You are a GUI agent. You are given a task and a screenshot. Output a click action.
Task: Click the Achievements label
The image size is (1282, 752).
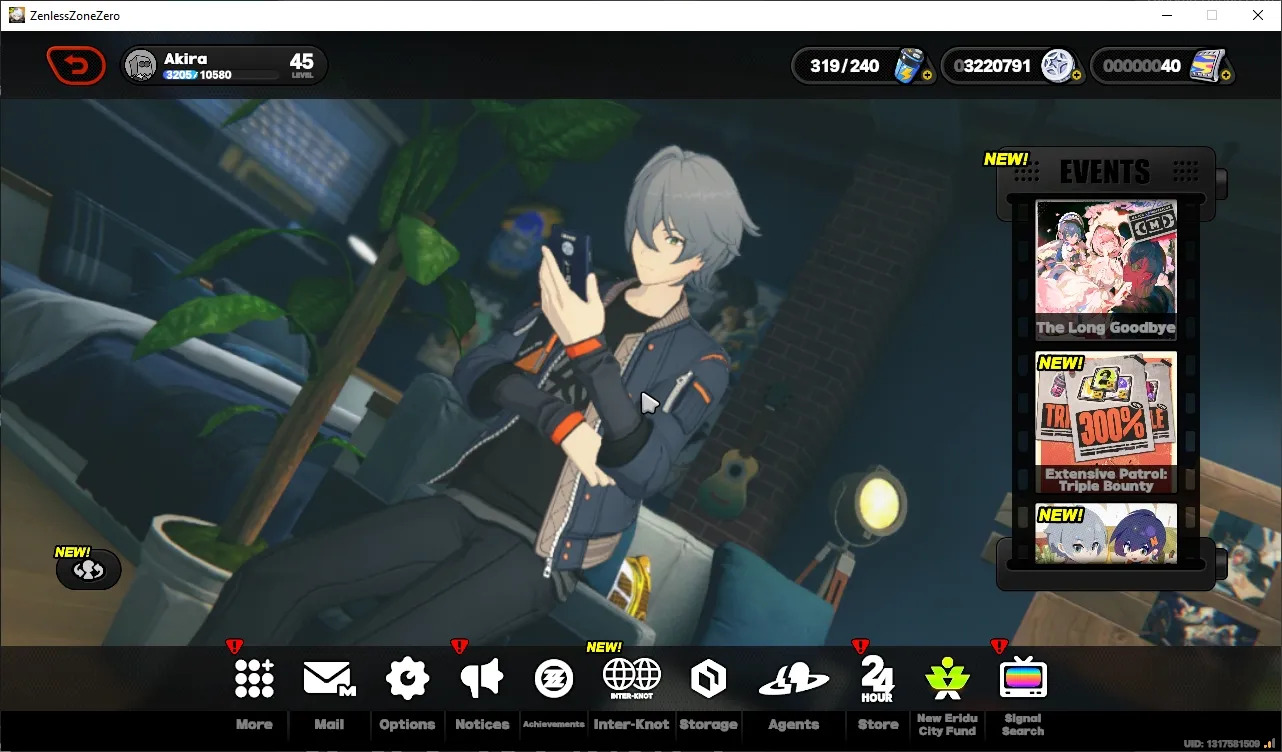click(553, 724)
